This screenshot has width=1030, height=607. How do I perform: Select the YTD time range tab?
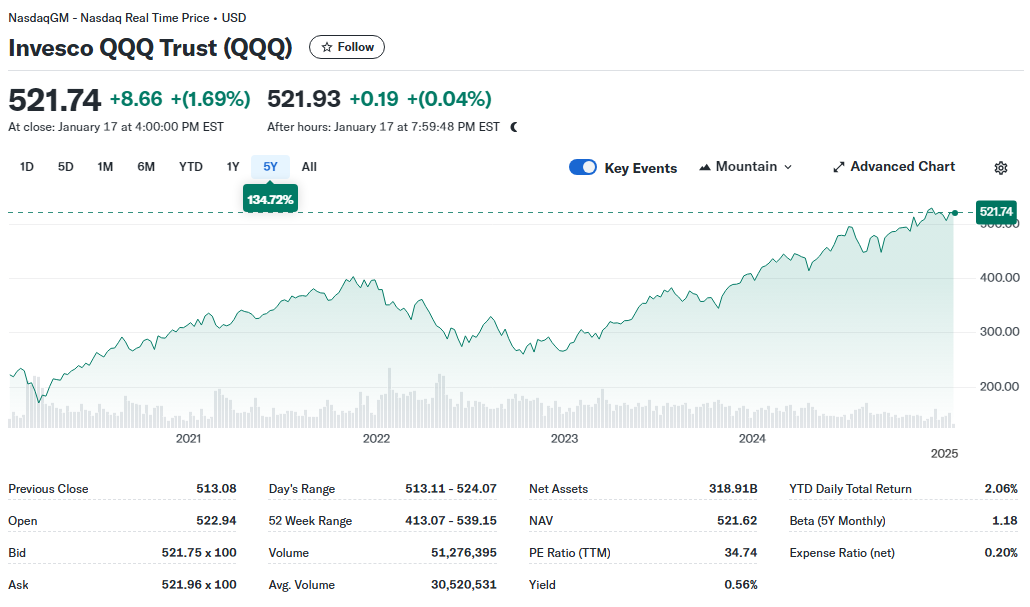pyautogui.click(x=190, y=167)
